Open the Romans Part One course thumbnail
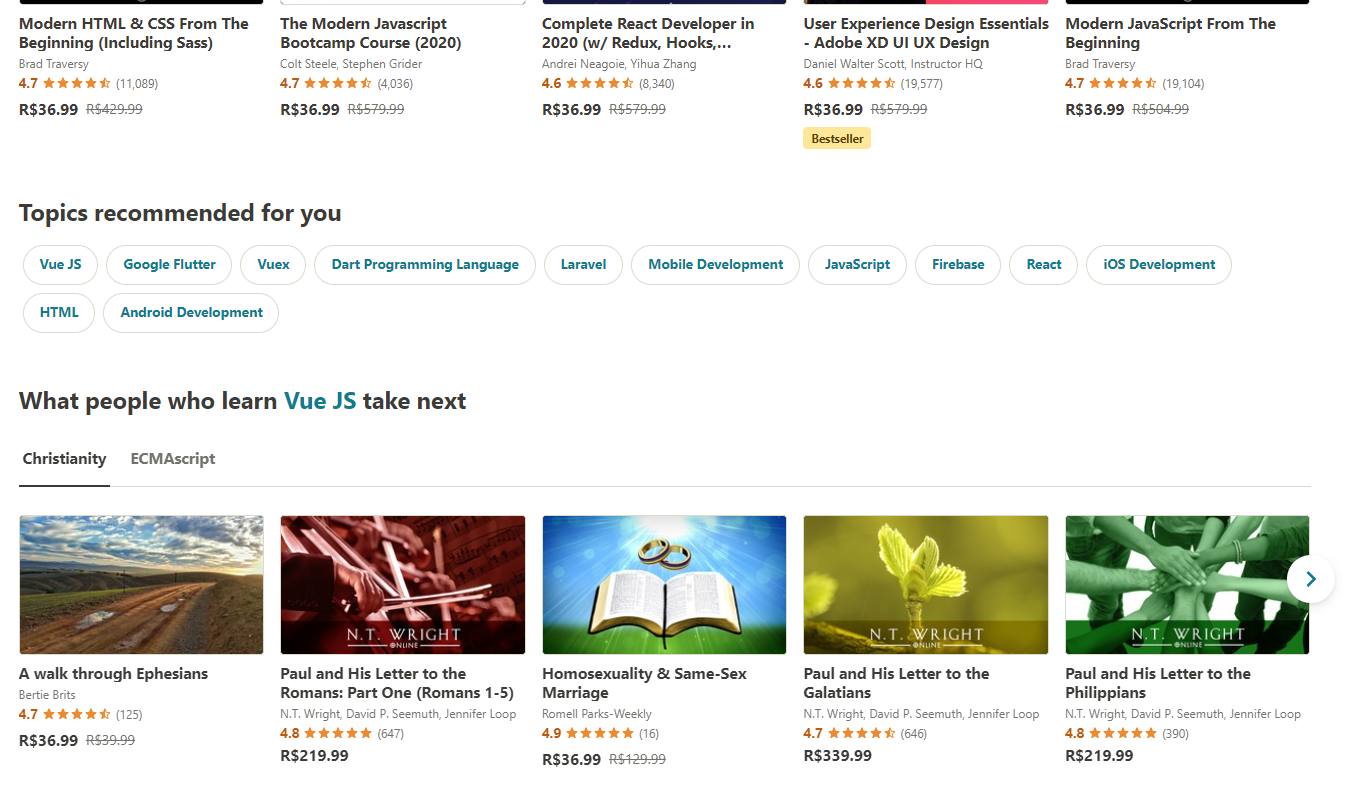This screenshot has width=1346, height=794. tap(402, 585)
